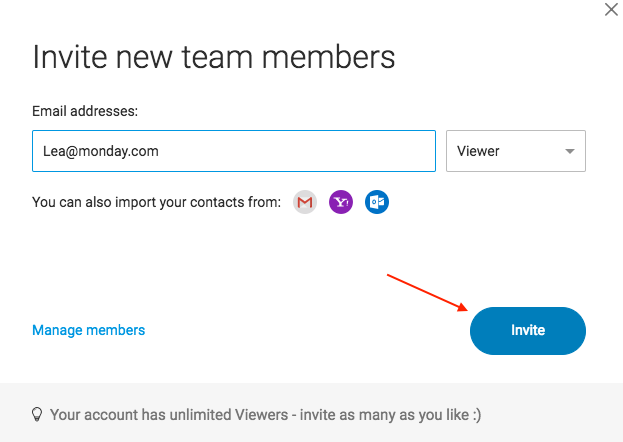Screen dimensions: 623x442
Task: Open the Manage members link
Action: (x=89, y=330)
